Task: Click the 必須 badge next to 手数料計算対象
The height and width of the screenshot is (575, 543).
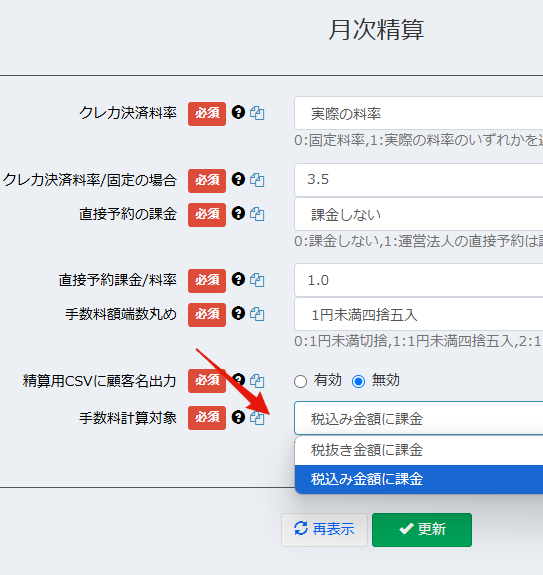Action: point(207,418)
